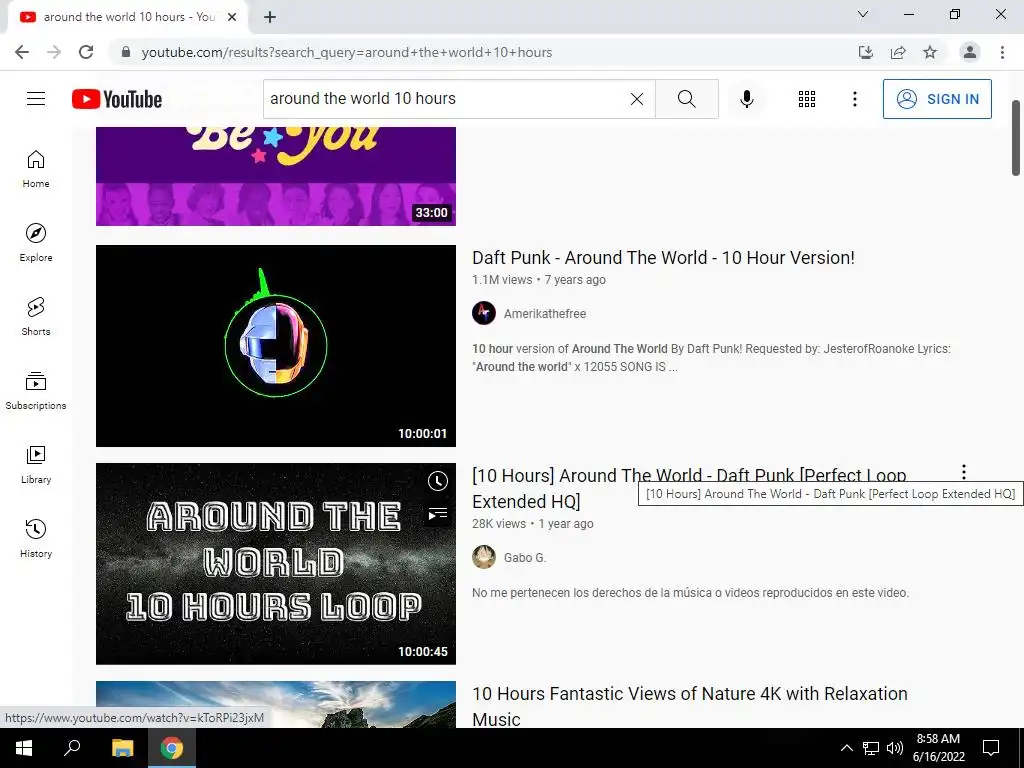The image size is (1024, 768).
Task: Open the Chrome profile icon
Action: click(x=970, y=52)
